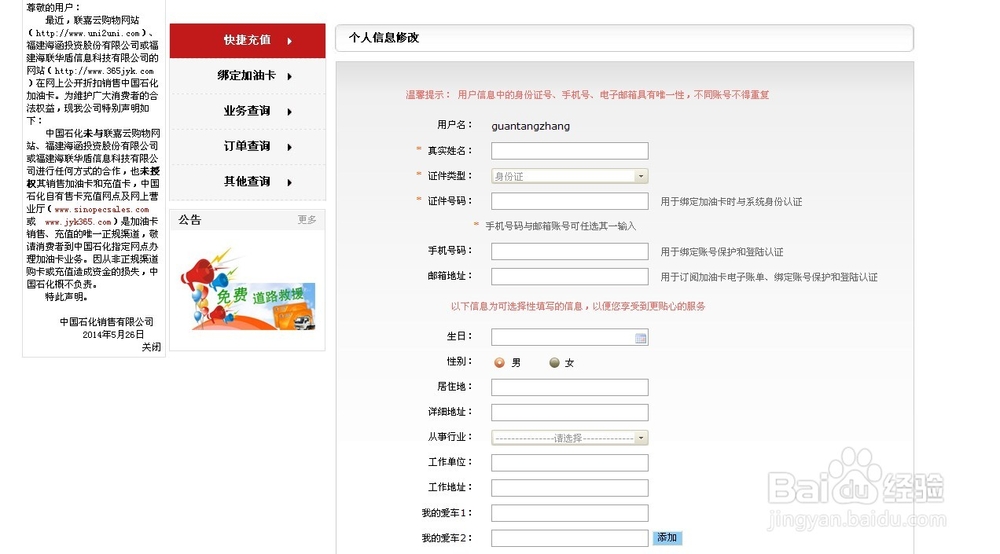This screenshot has width=1000, height=554.
Task: Click the arrow icon beside 快捷充值
Action: coord(290,41)
